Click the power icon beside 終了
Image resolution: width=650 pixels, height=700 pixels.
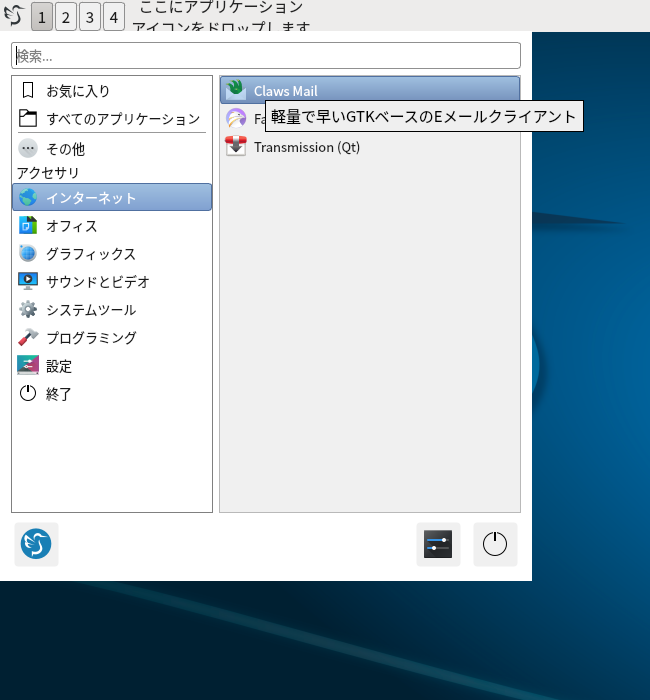[28, 393]
